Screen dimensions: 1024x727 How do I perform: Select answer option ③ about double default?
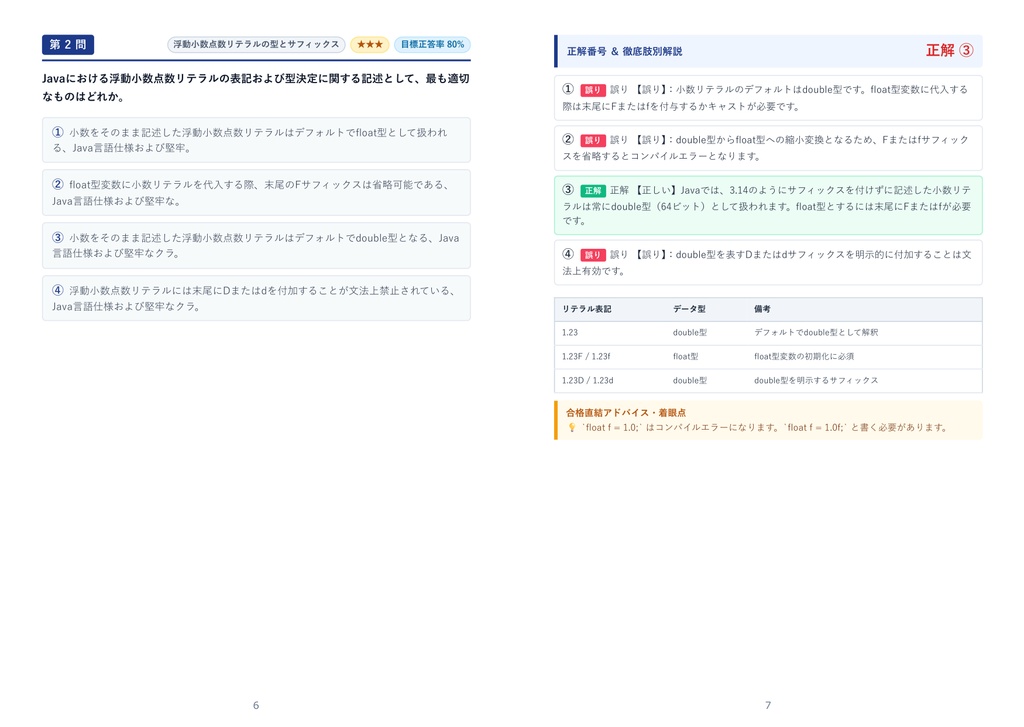click(256, 245)
